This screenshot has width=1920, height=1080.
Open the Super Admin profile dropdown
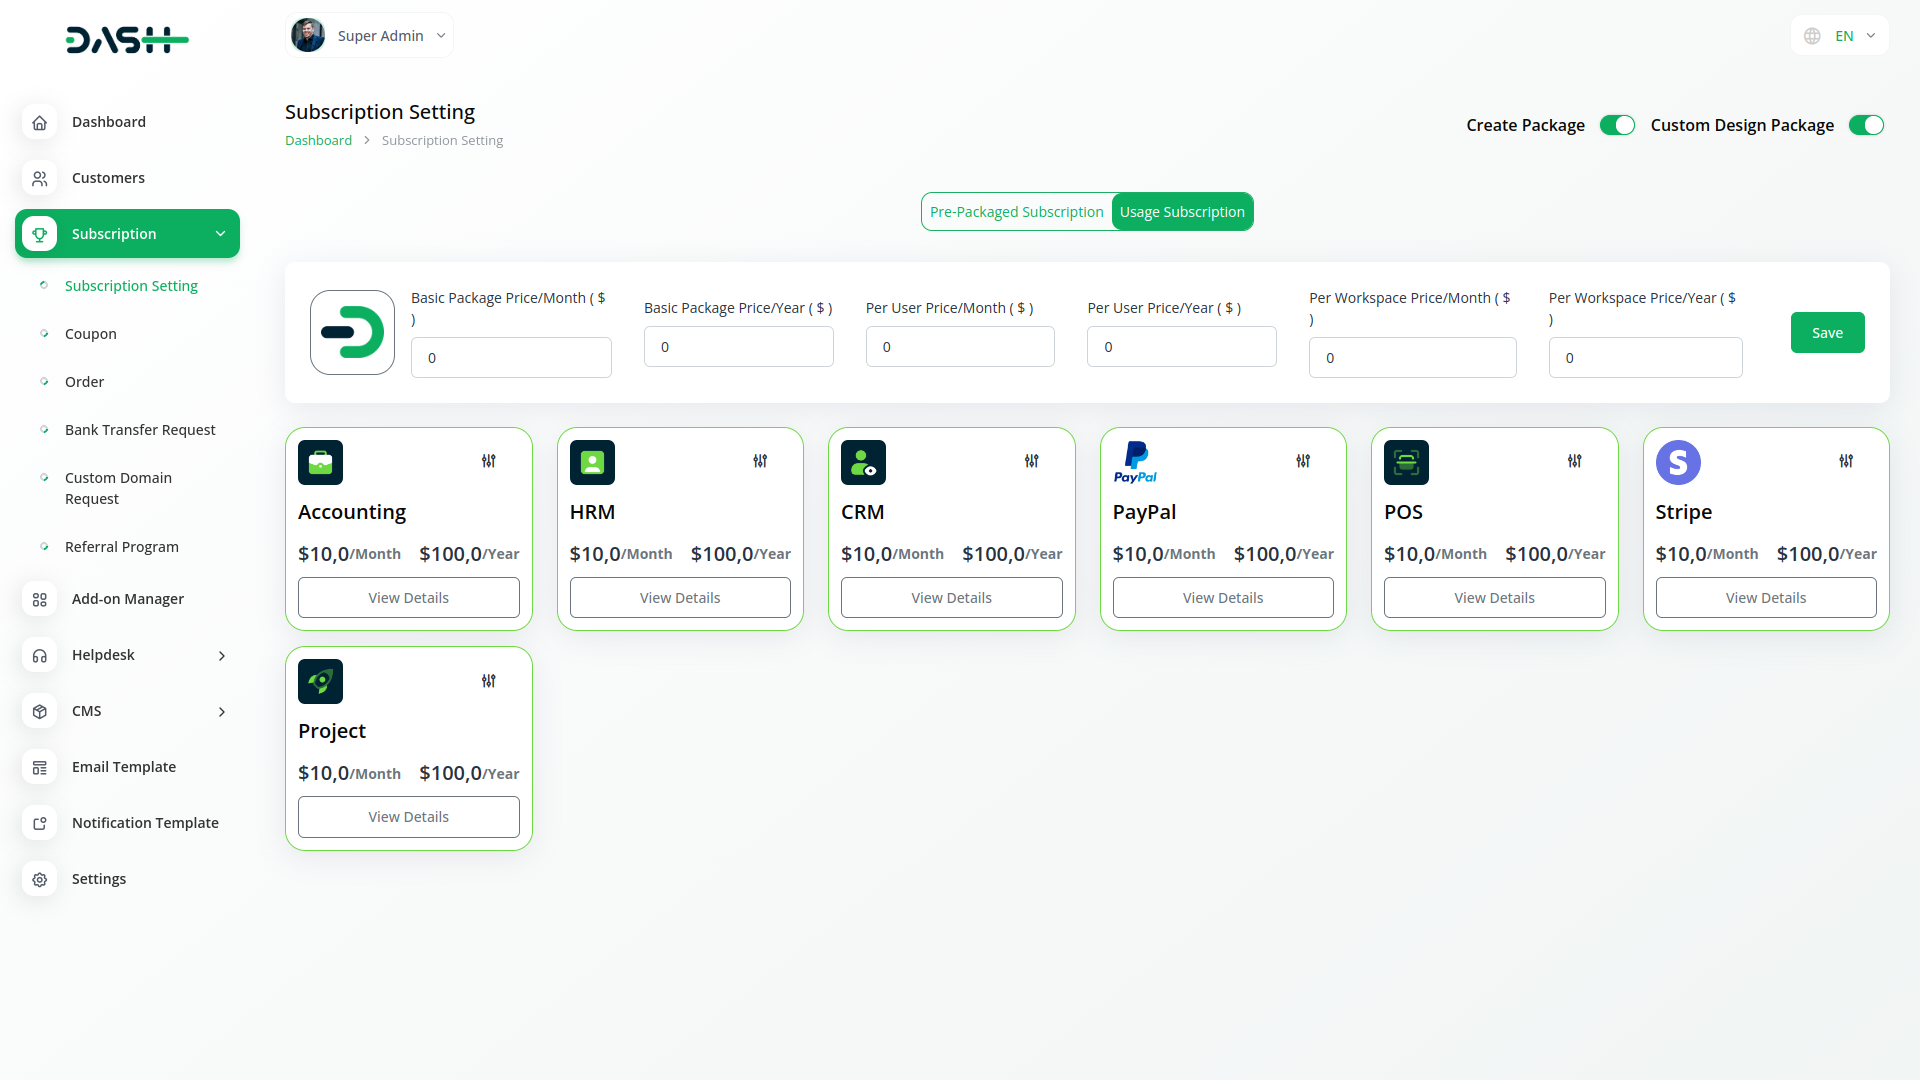369,34
